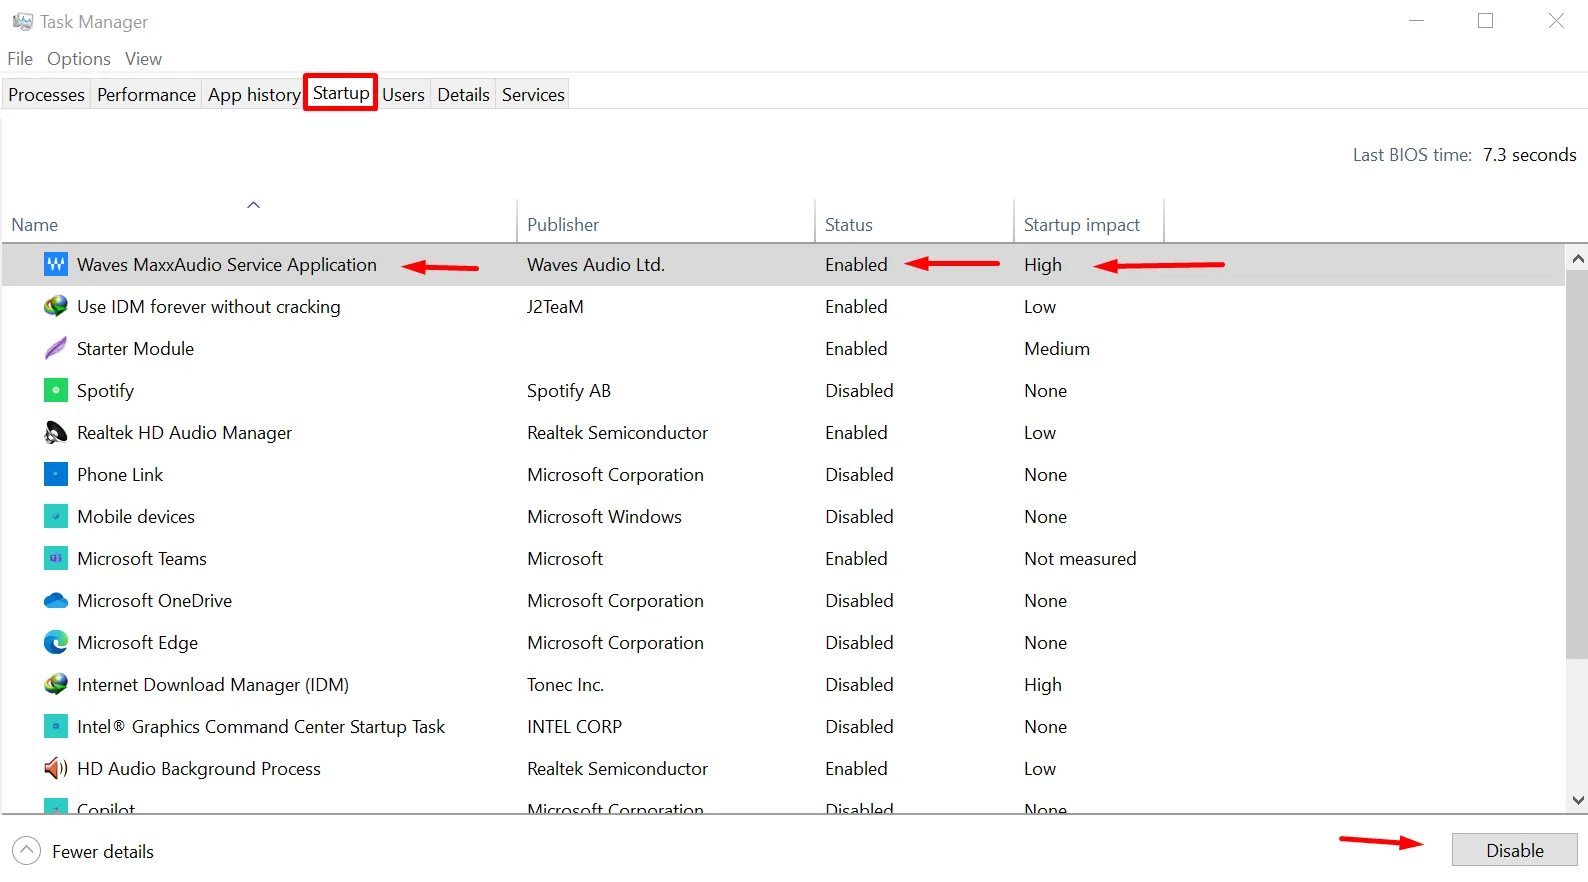Screen dimensions: 1588x882
Task: Click the Waves MaxxAudio app icon
Action: (56, 265)
